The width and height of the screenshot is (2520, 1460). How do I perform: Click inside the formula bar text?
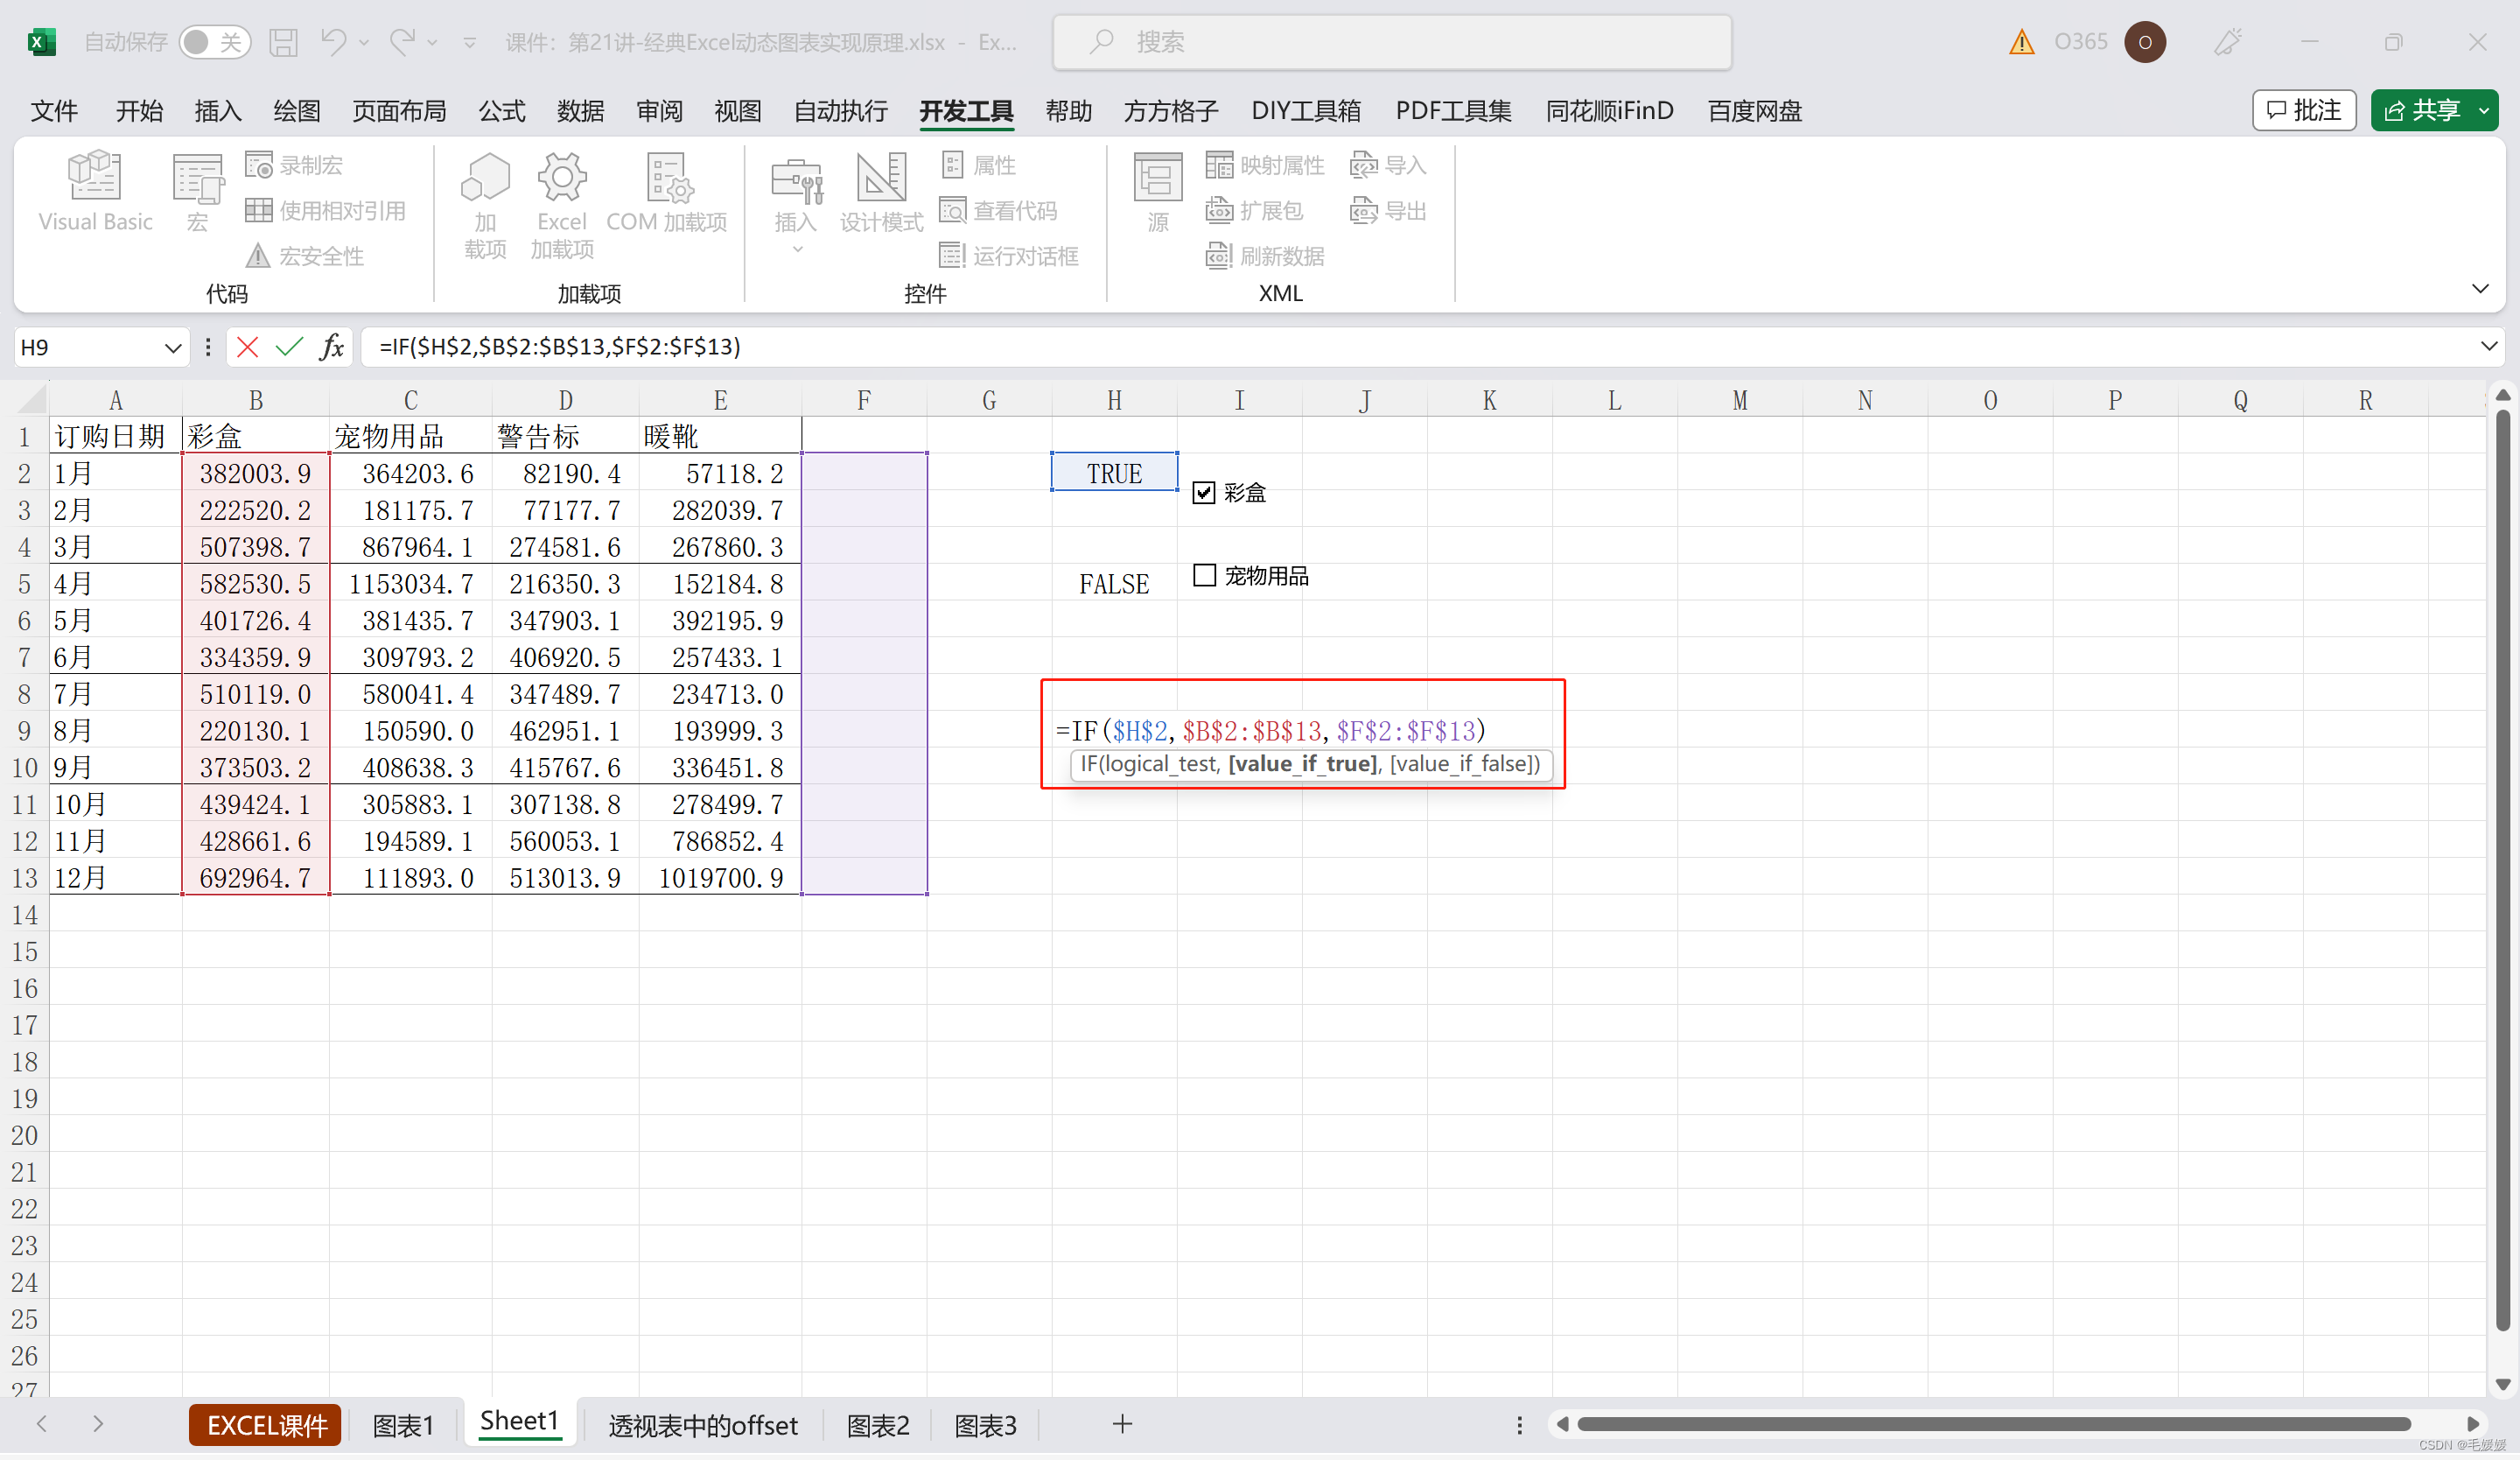(x=560, y=347)
